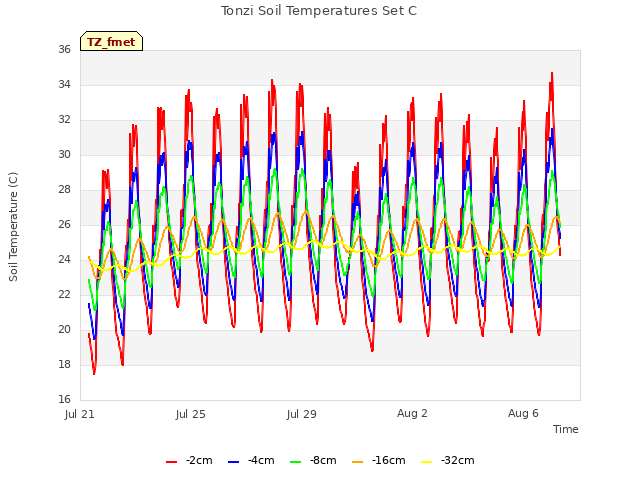
Task: Click the 26 y-axis tick label
Action: 64,224
